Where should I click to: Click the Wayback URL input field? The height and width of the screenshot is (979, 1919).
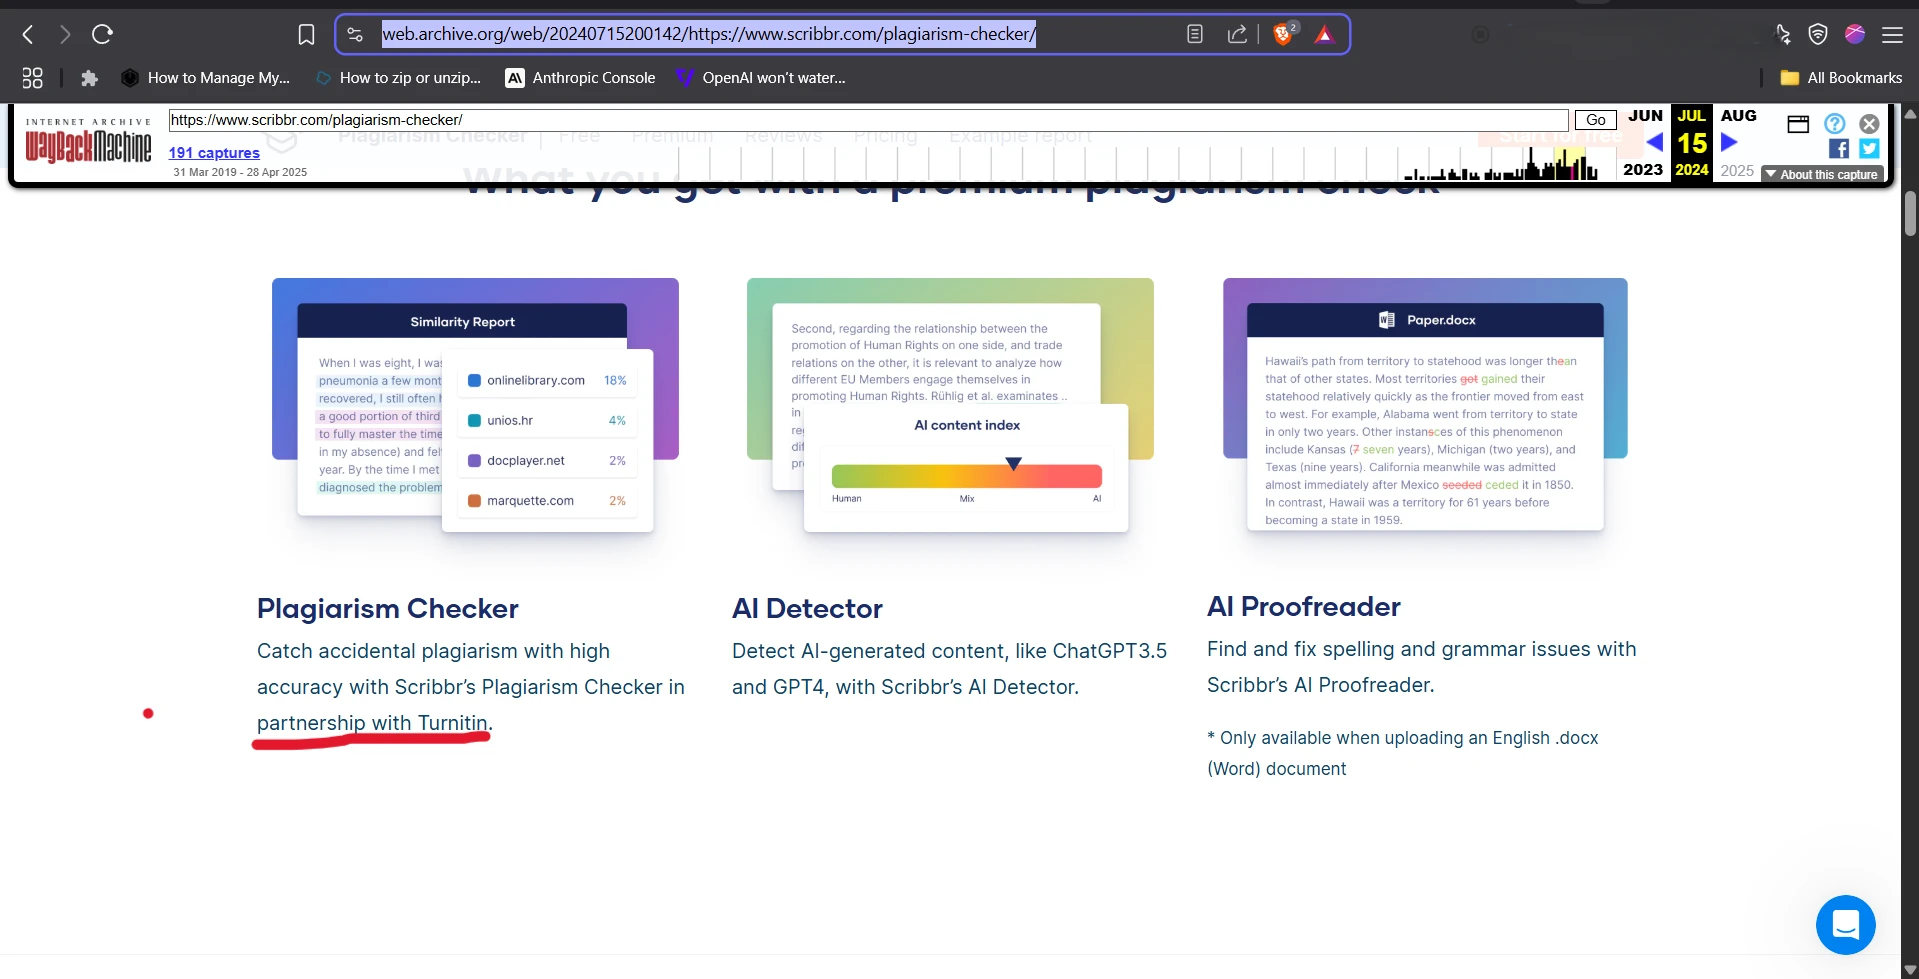point(868,120)
